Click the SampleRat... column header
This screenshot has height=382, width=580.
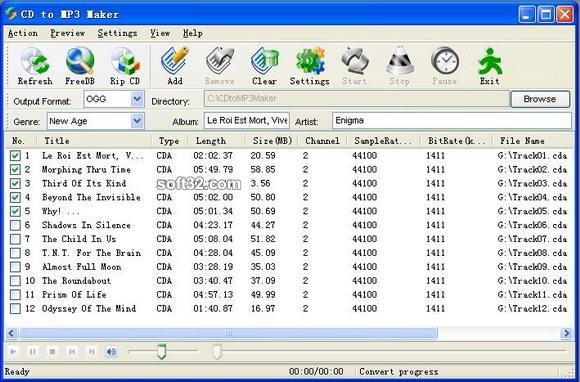[383, 141]
